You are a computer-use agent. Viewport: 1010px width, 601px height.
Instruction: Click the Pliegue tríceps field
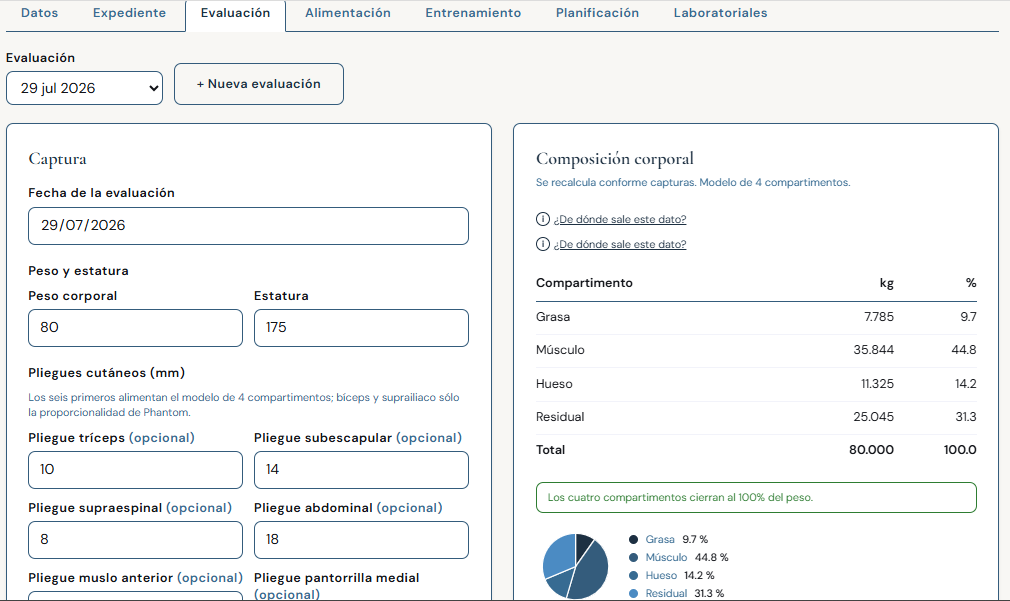(x=135, y=470)
